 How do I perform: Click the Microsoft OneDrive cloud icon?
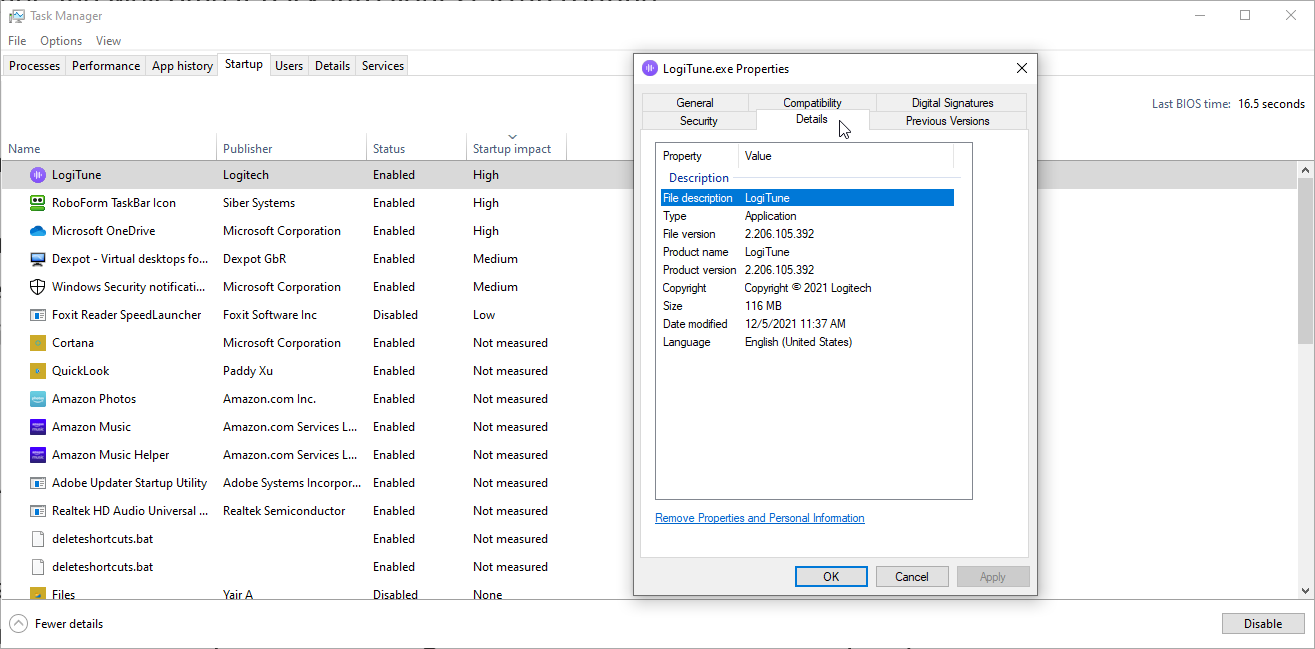38,231
